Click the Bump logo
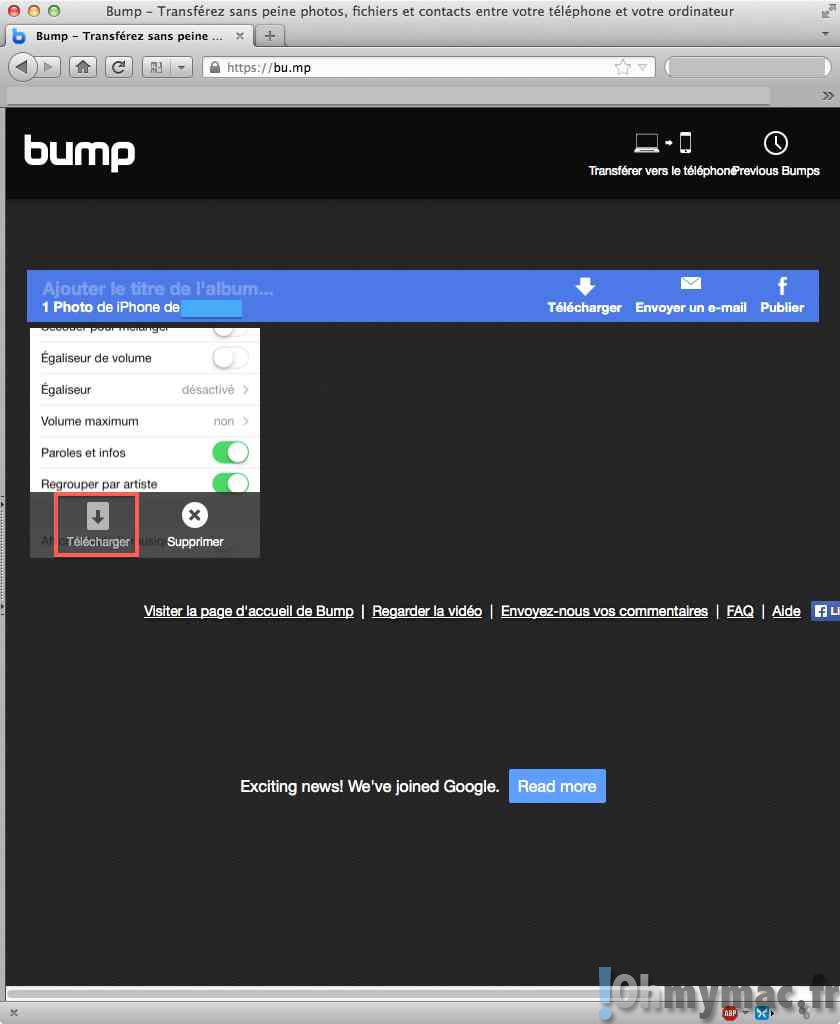 click(x=80, y=153)
